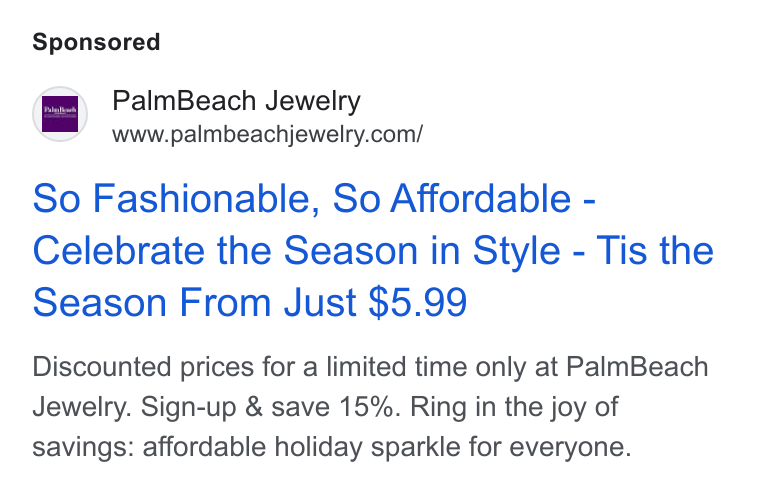Viewport: 760px width, 490px height.
Task: Click the purple PalmBeach Jewelry logo icon
Action: point(60,114)
